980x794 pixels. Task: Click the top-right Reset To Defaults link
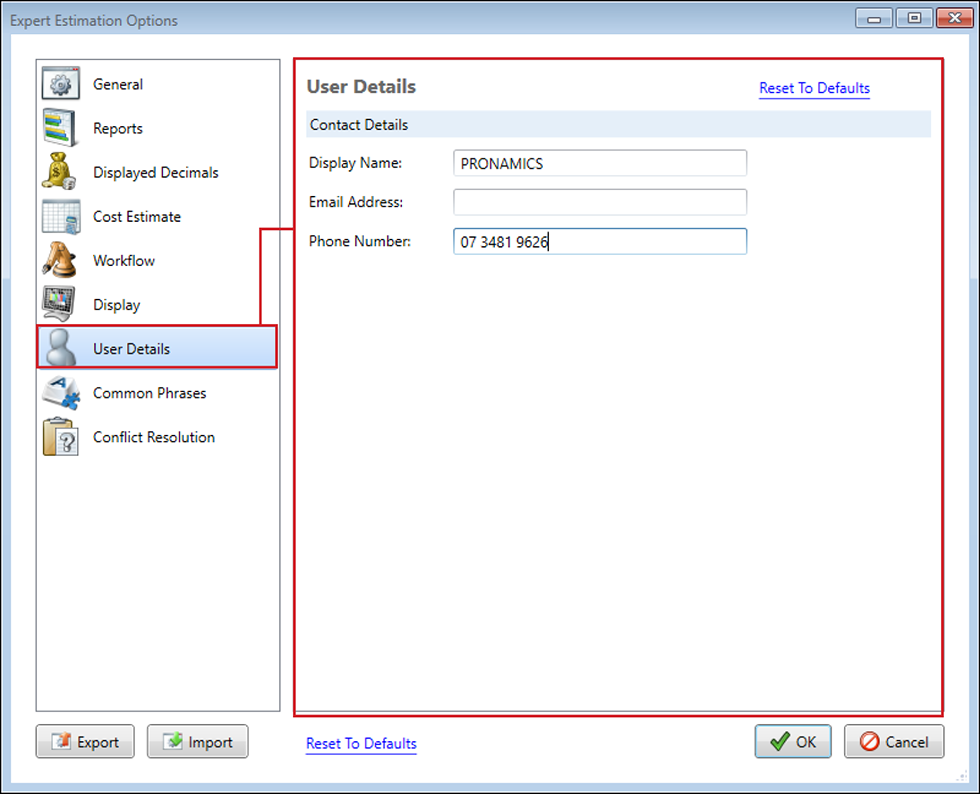(814, 88)
